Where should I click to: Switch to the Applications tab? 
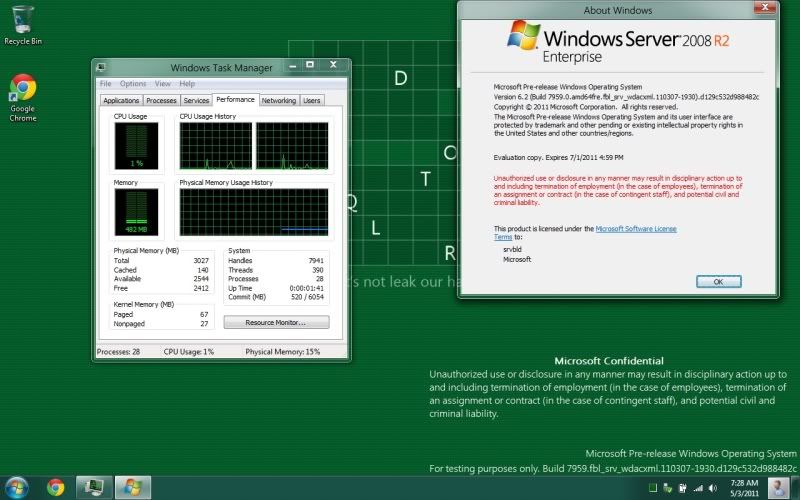pos(121,101)
